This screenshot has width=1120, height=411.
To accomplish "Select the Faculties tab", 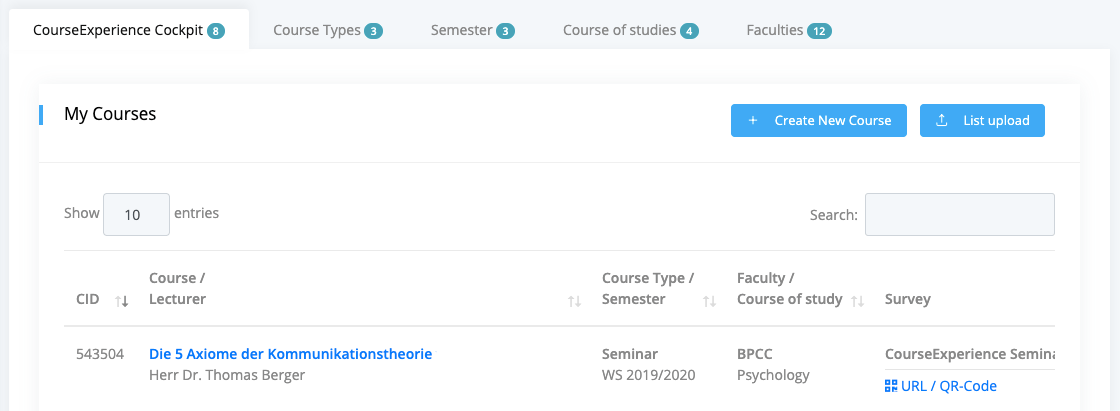I will [789, 31].
